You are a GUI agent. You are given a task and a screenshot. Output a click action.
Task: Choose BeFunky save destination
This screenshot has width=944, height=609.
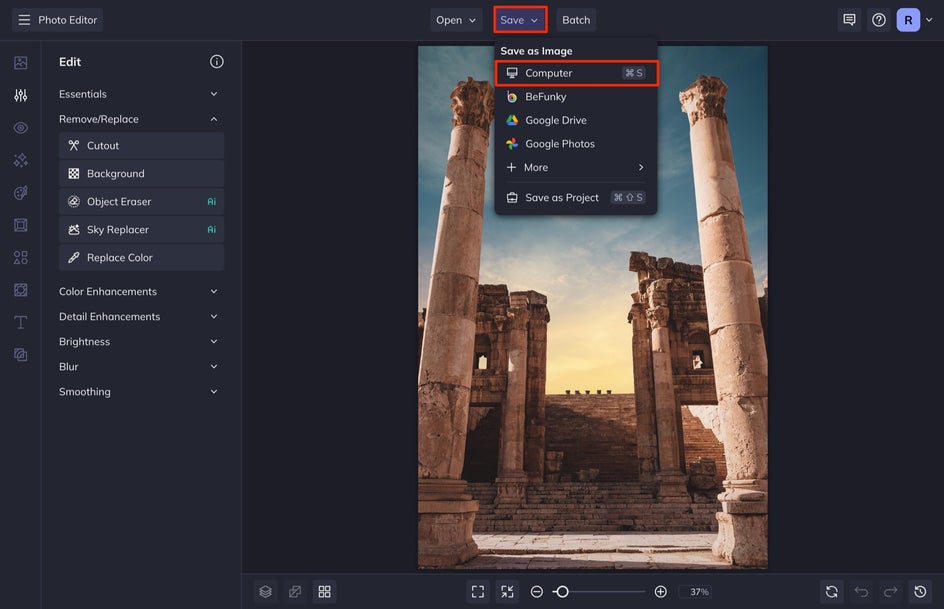point(576,96)
